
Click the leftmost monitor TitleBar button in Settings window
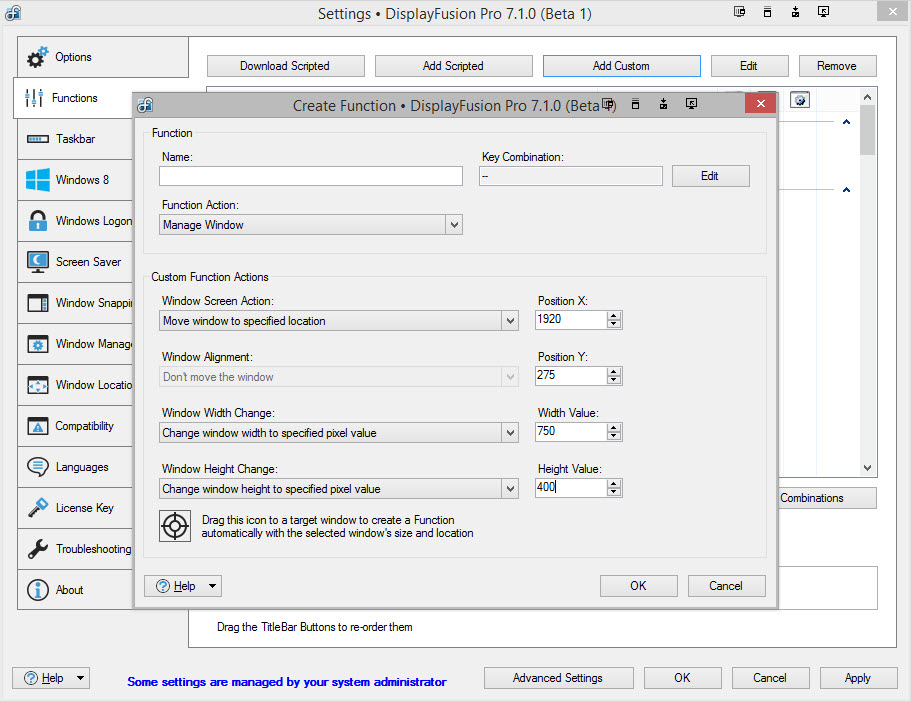pos(740,13)
